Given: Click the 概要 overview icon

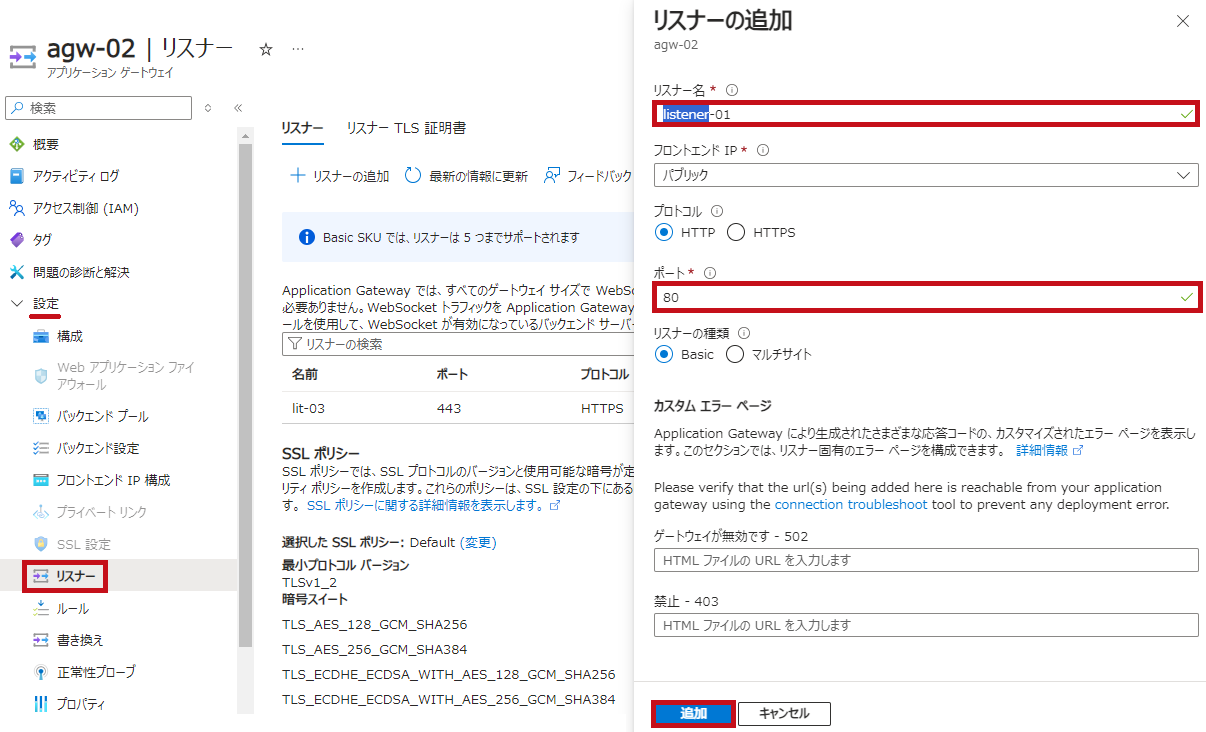Looking at the screenshot, I should click(x=16, y=144).
